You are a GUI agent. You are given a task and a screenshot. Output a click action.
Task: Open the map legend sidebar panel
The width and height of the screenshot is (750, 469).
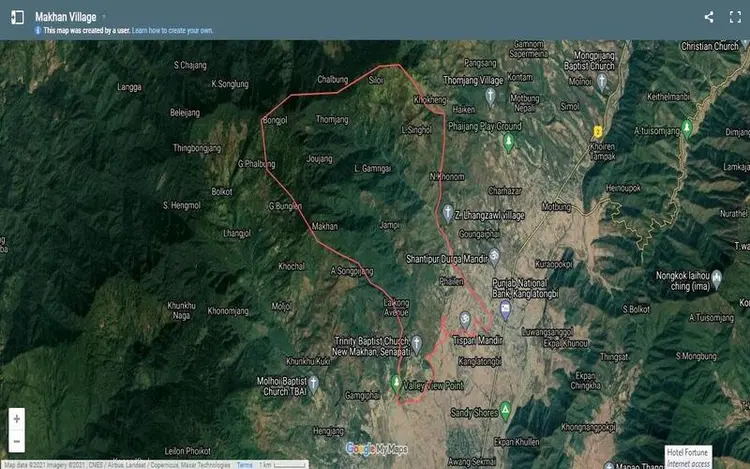[x=17, y=17]
